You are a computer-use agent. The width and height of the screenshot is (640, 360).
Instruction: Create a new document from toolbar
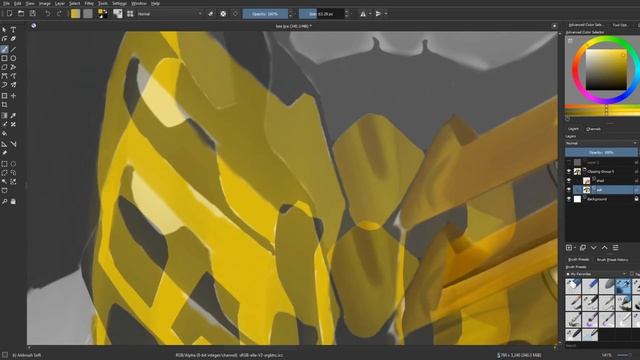pyautogui.click(x=9, y=13)
